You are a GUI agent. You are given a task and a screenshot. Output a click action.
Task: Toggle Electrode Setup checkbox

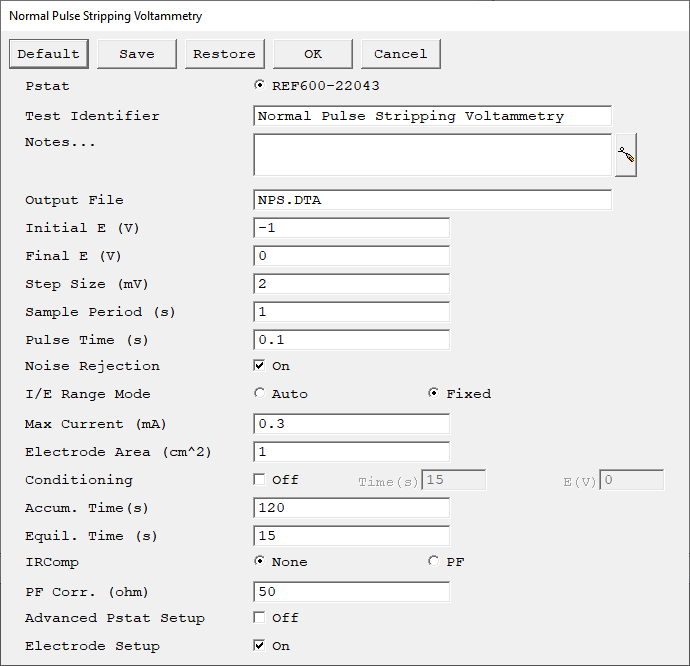pyautogui.click(x=259, y=645)
